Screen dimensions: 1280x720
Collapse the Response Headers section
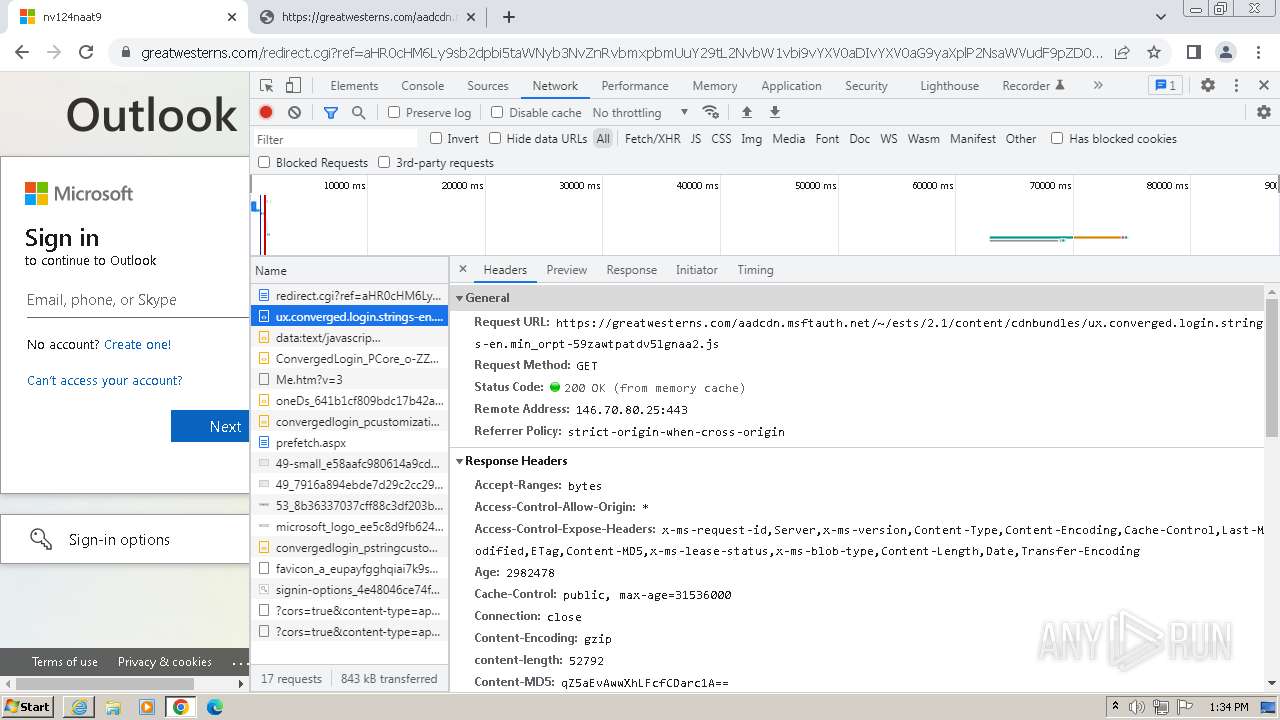(x=460, y=461)
